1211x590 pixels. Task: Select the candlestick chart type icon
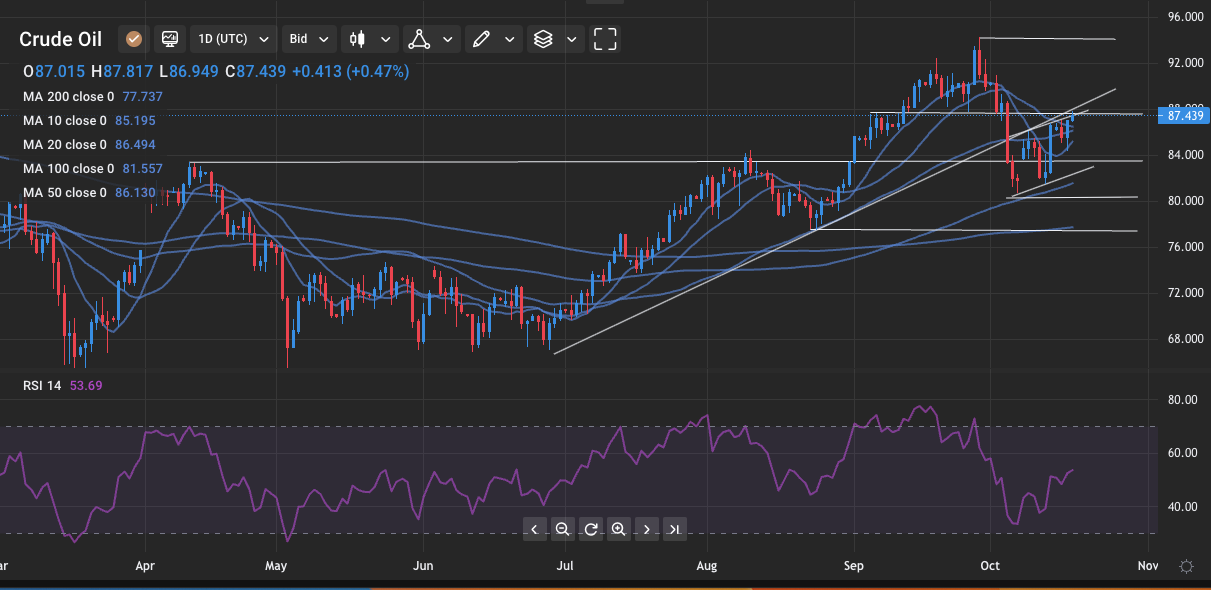(357, 39)
